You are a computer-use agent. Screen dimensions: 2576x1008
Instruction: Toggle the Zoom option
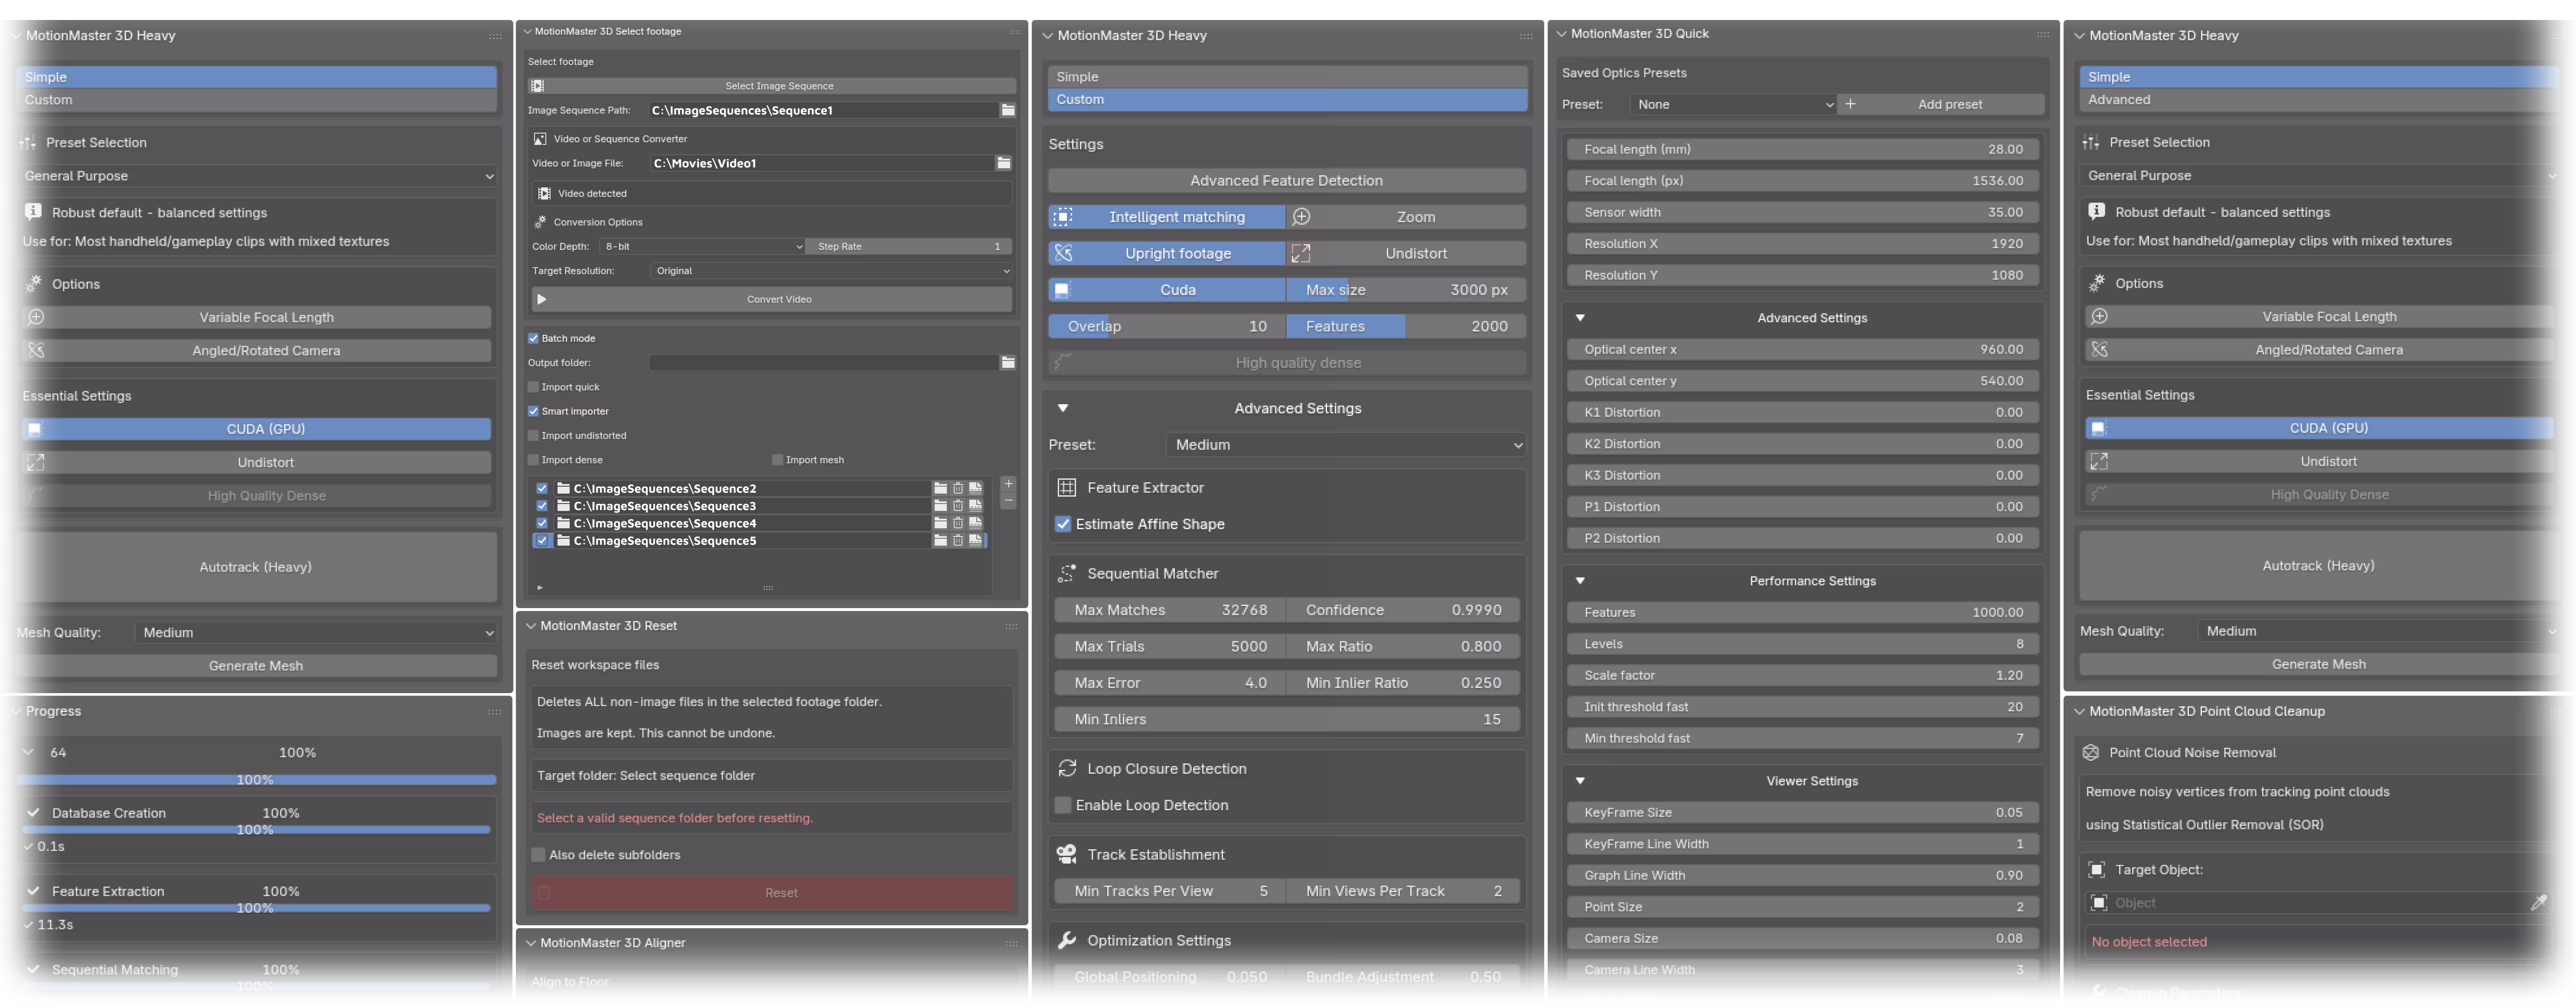click(1406, 217)
